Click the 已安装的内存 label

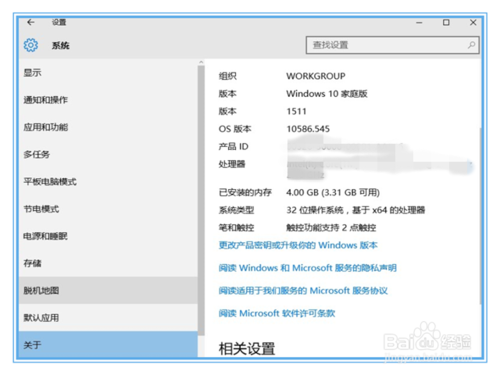tap(245, 192)
